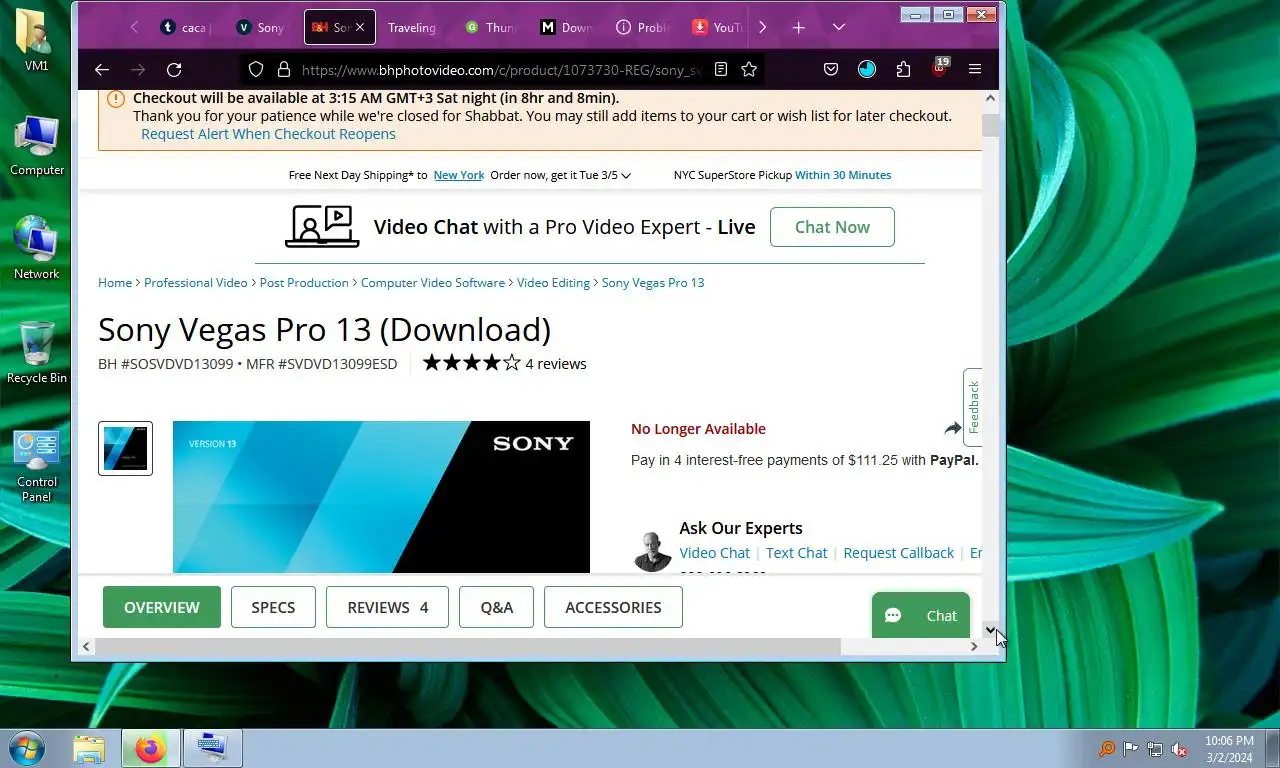Open the "4 reviews" link
This screenshot has height=768, width=1280.
tap(556, 364)
